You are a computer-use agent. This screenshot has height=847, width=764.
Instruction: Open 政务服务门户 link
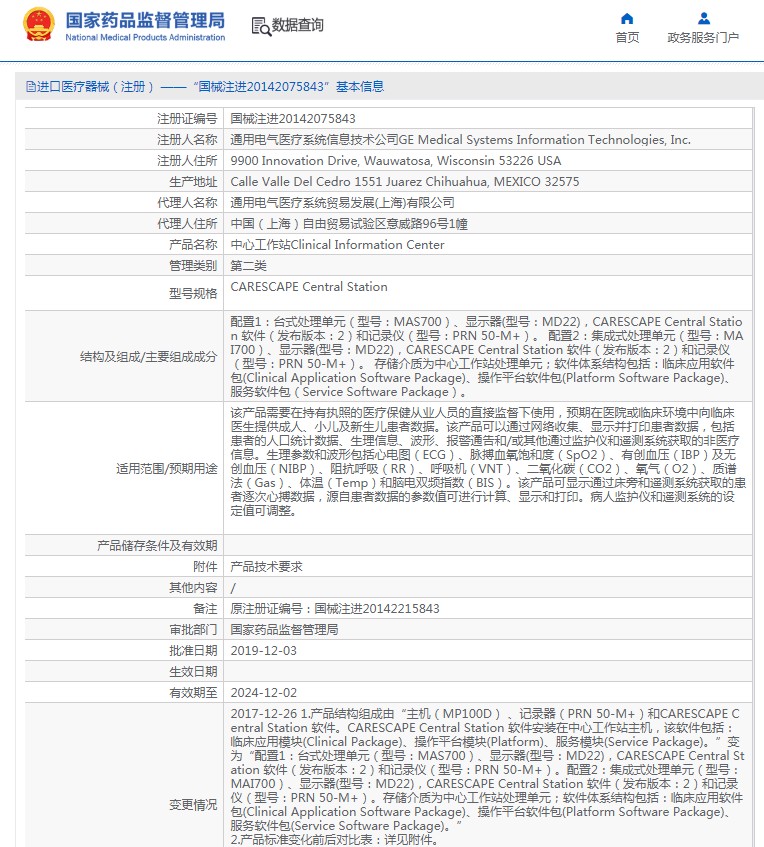pyautogui.click(x=703, y=37)
